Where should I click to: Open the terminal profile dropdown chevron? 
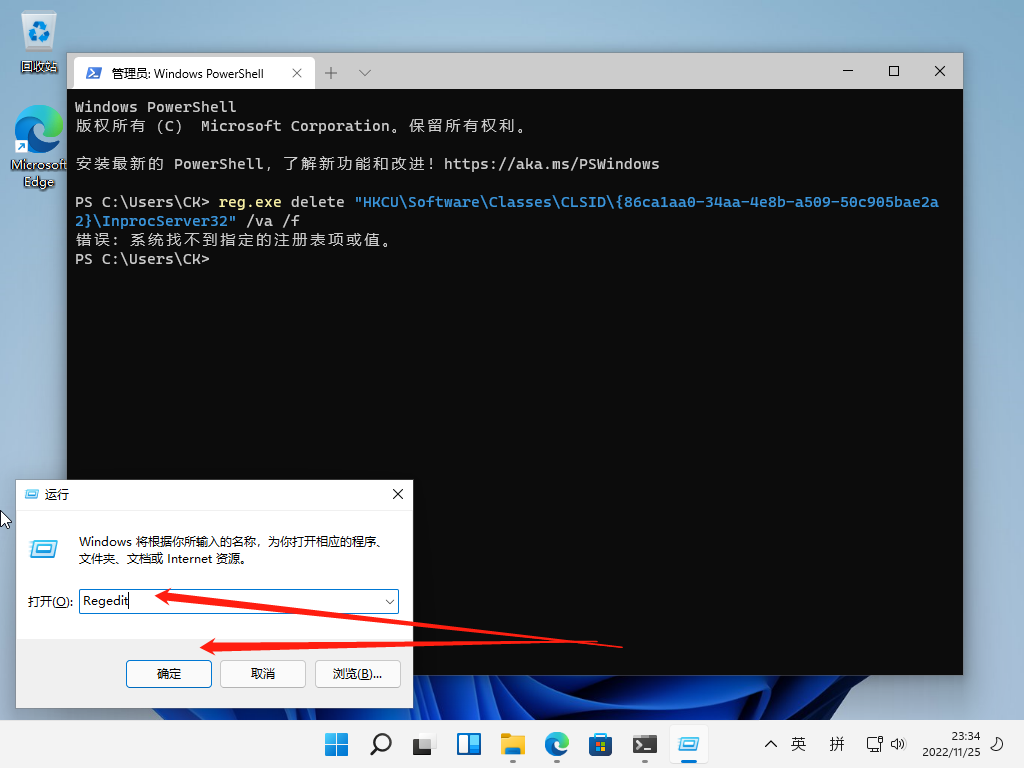coord(365,73)
